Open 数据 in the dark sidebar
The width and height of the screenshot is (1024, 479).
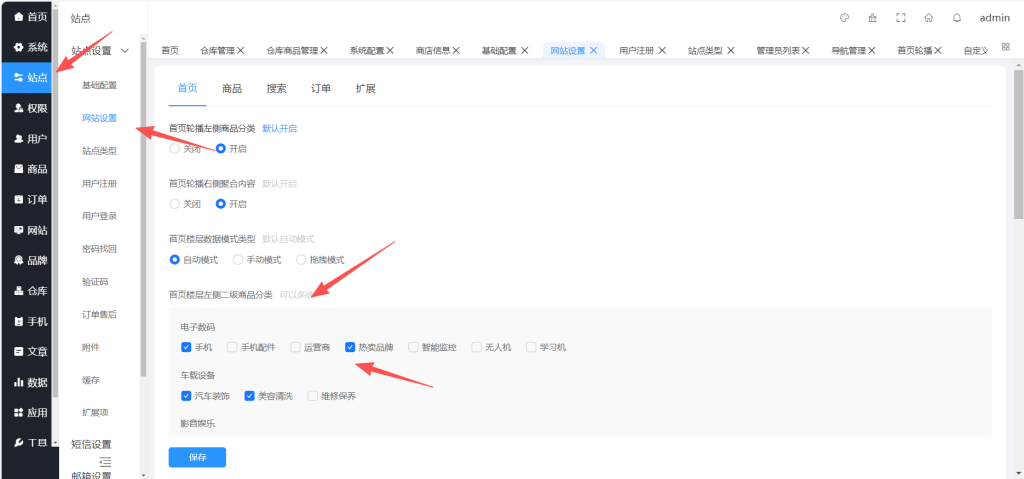click(x=30, y=382)
